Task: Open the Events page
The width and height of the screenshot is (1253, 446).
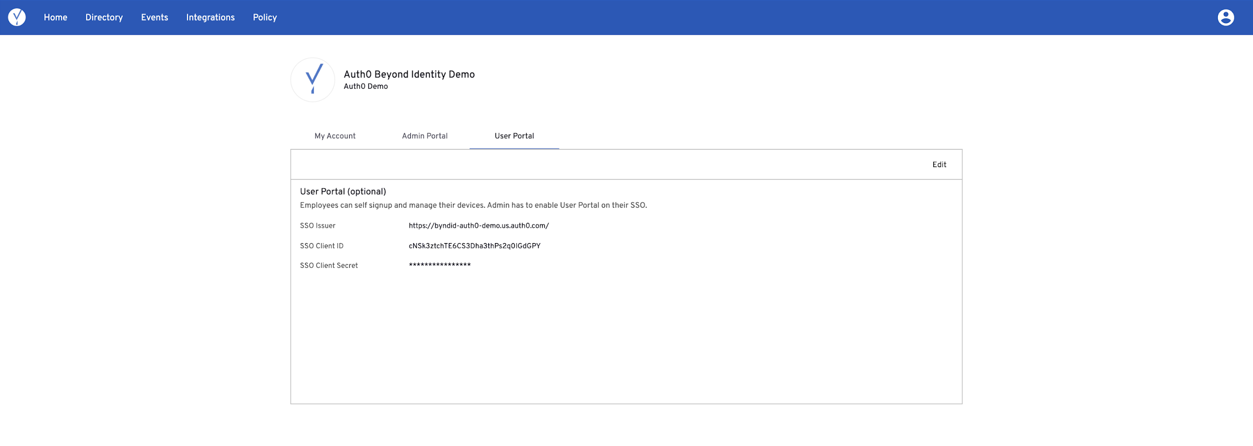Action: tap(155, 17)
